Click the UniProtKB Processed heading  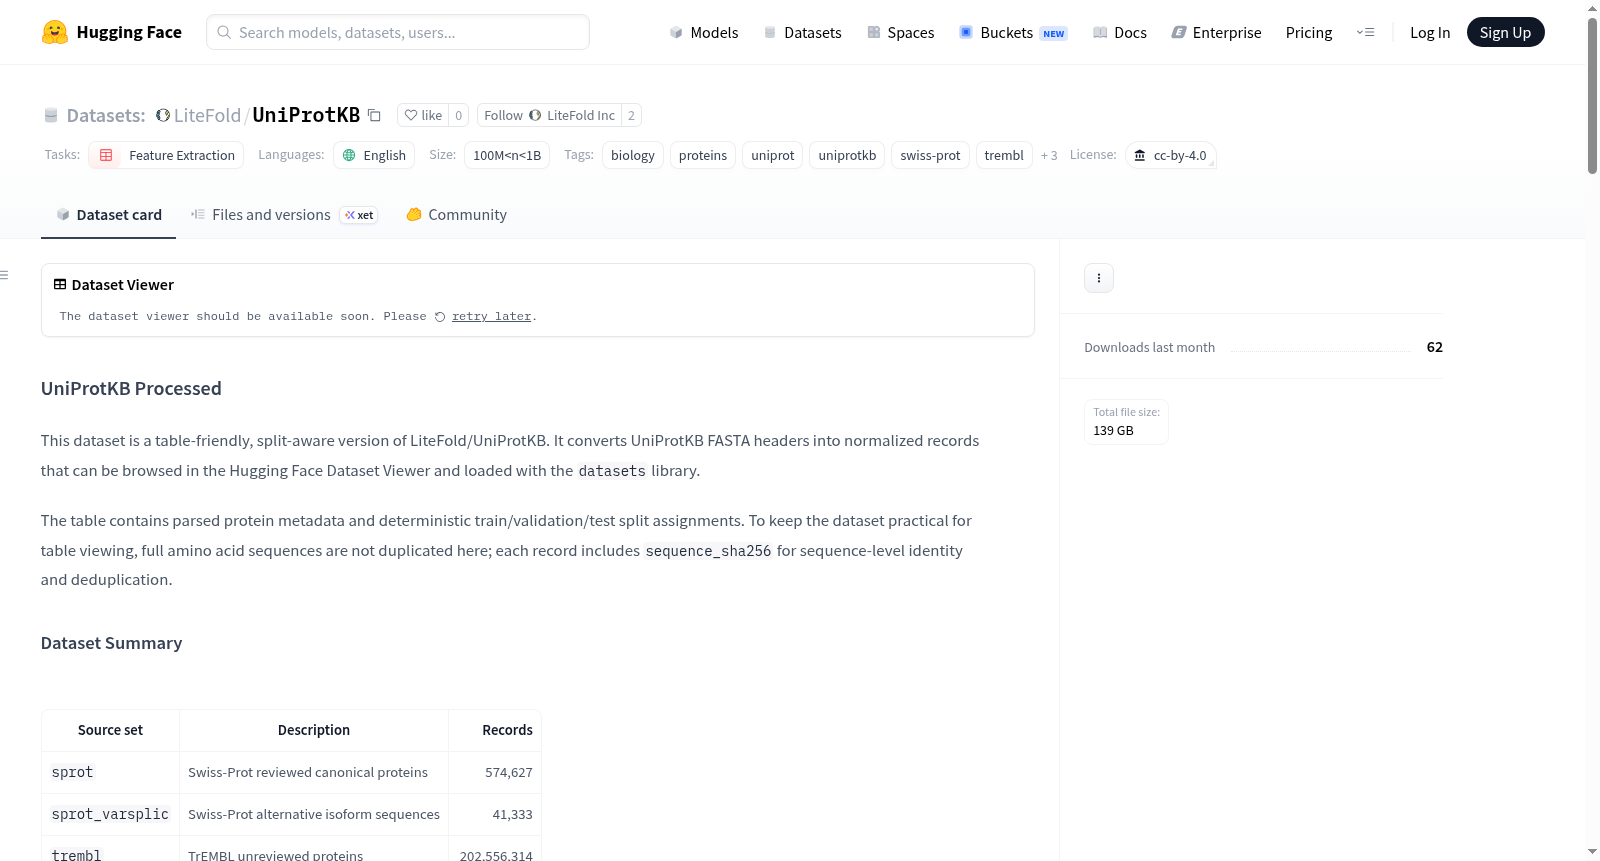coord(131,388)
